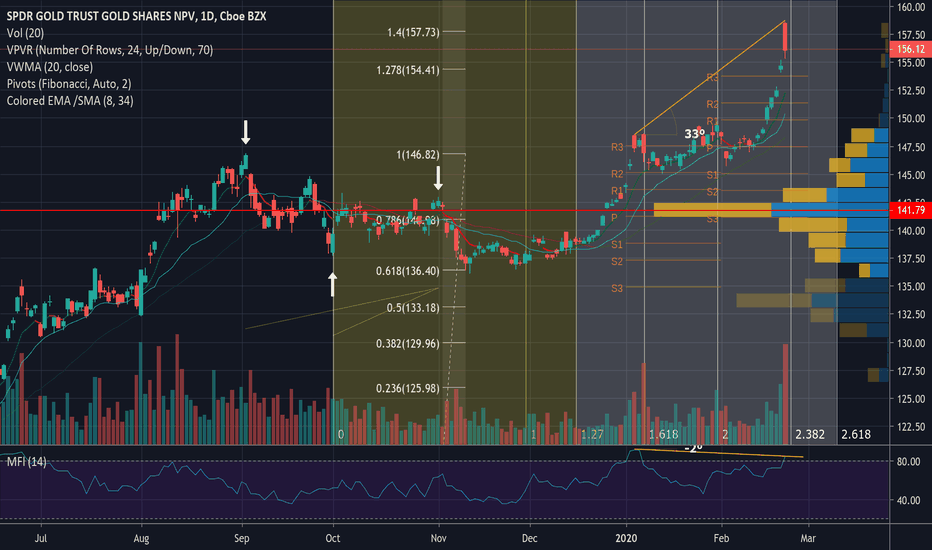
Task: Click the Sep date on the time axis
Action: coord(241,538)
